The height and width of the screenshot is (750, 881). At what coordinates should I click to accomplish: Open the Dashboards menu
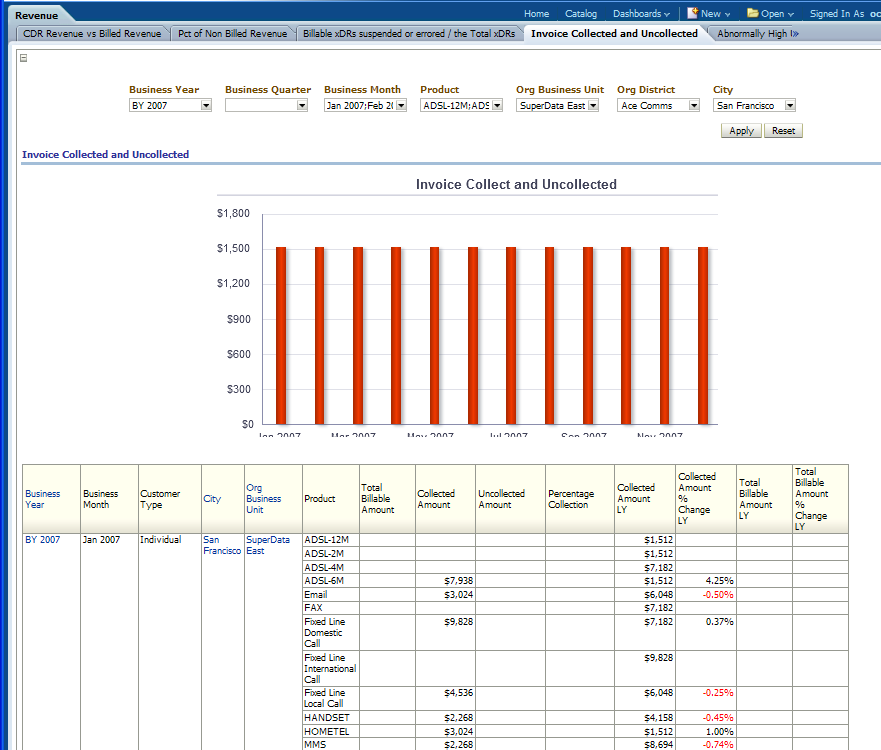click(641, 14)
